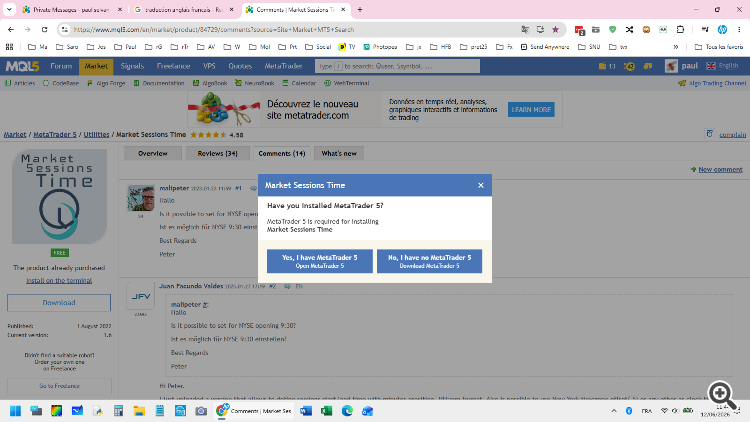The image size is (750, 422).
Task: Open the NeuroBook link
Action: [x=254, y=83]
